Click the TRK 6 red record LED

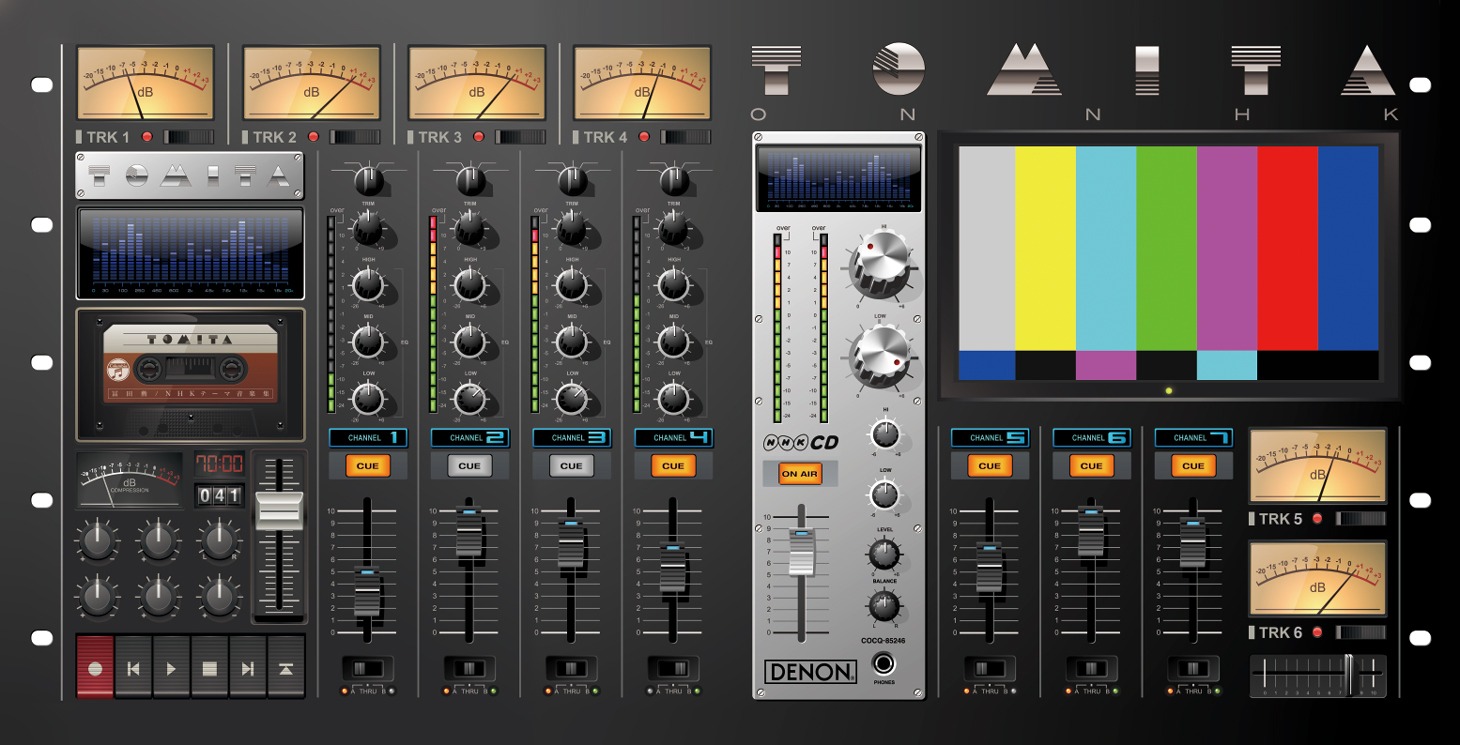1317,632
